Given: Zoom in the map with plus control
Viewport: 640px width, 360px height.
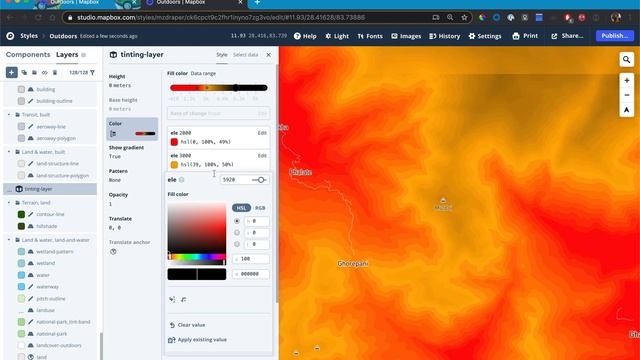Looking at the screenshot, I should (627, 80).
